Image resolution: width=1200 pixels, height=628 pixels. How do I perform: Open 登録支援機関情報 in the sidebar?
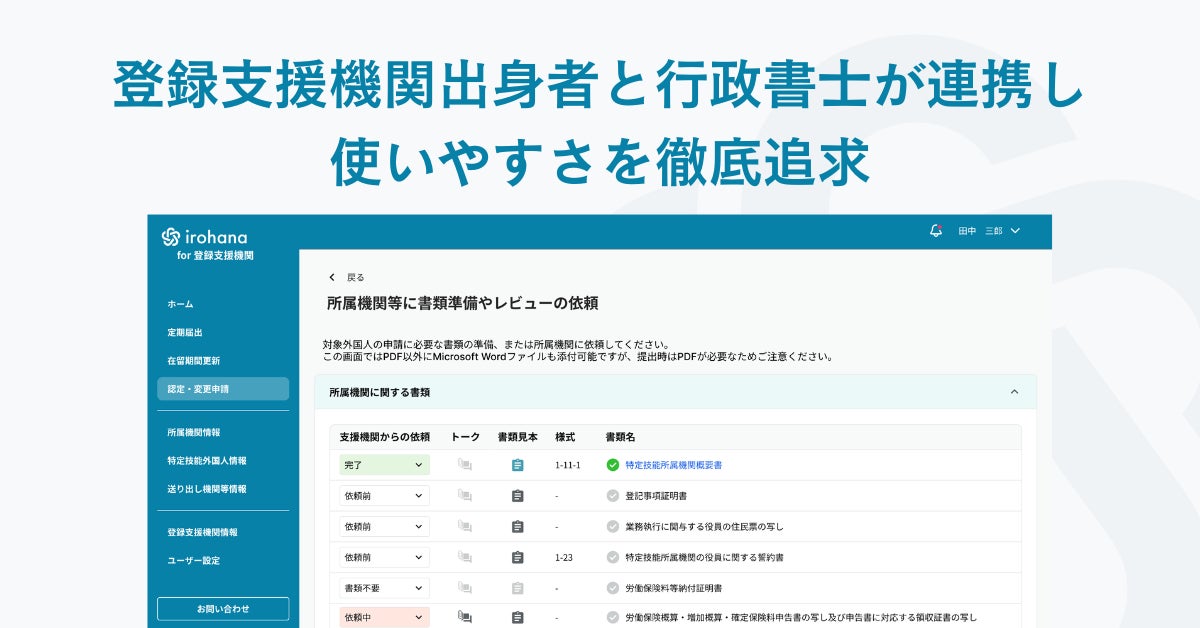coord(202,533)
